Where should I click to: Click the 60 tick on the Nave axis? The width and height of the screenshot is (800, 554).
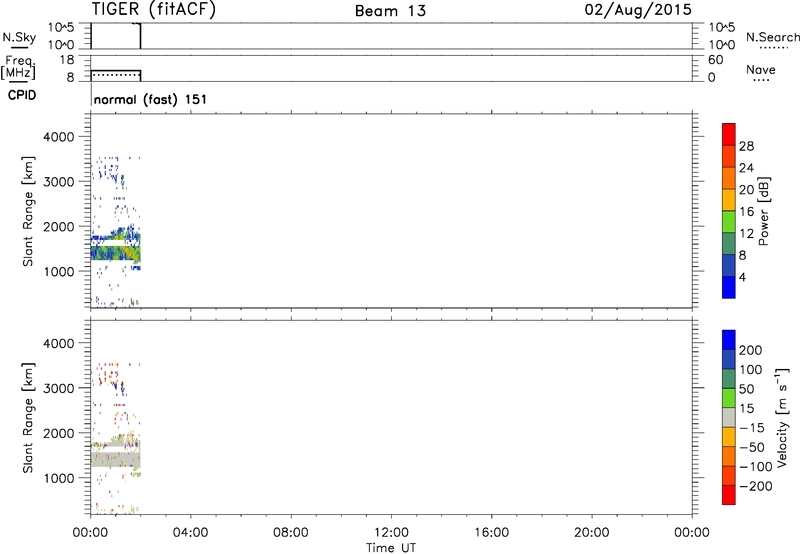coord(716,60)
